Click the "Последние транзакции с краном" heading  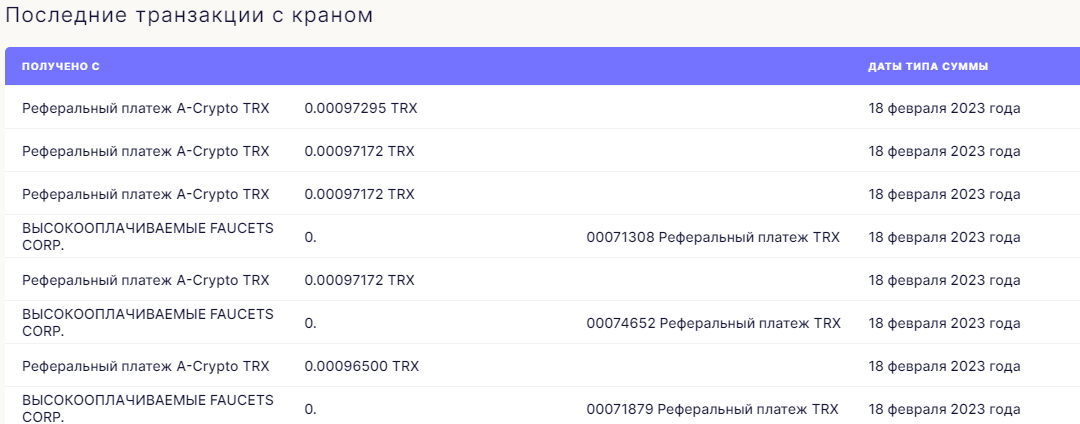pyautogui.click(x=190, y=17)
